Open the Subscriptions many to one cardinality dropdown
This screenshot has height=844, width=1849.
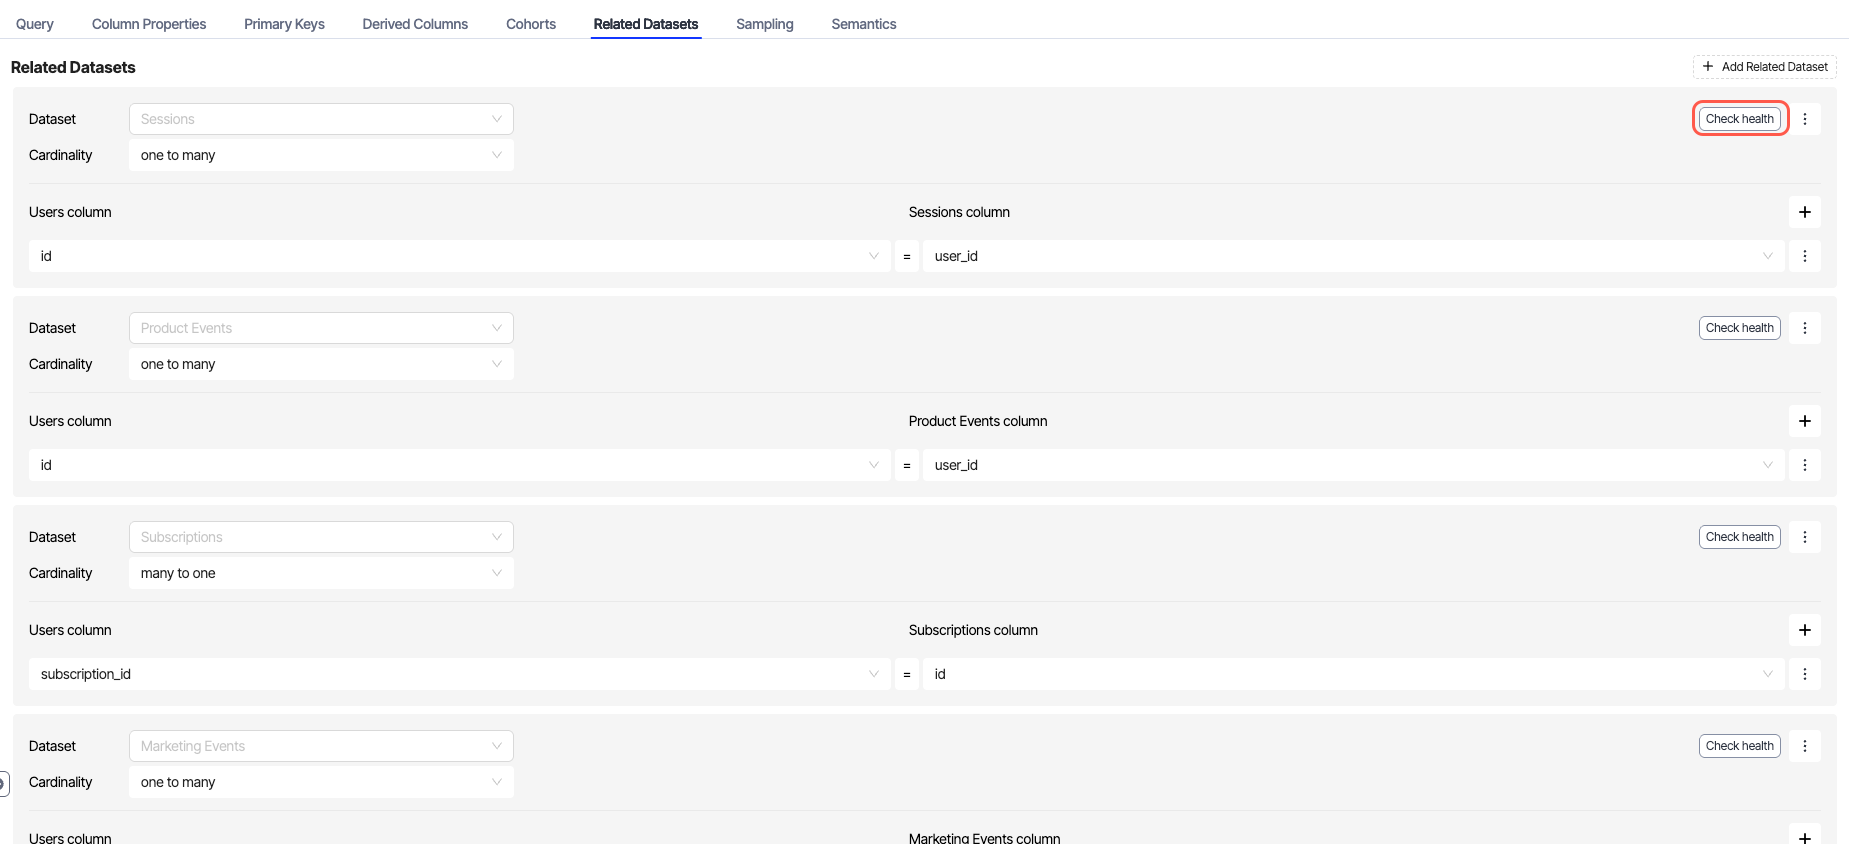point(321,573)
